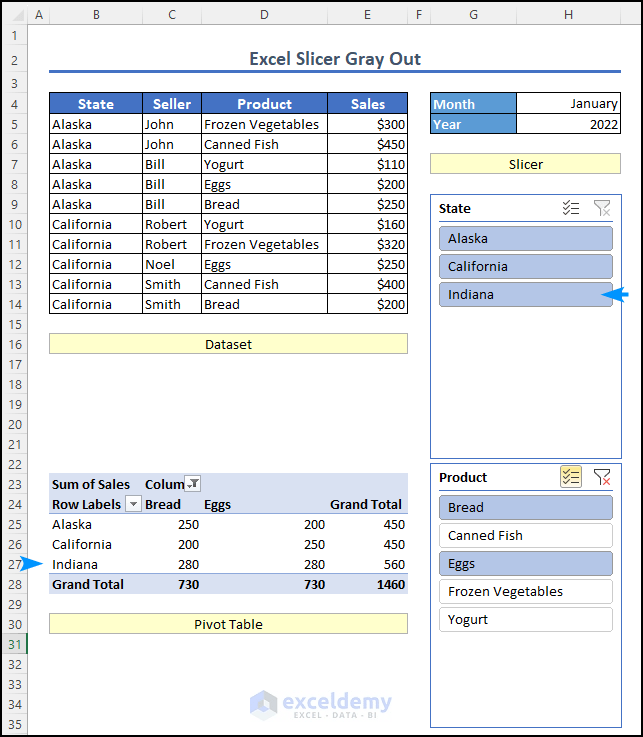Click the Product slicer title

pyautogui.click(x=463, y=477)
